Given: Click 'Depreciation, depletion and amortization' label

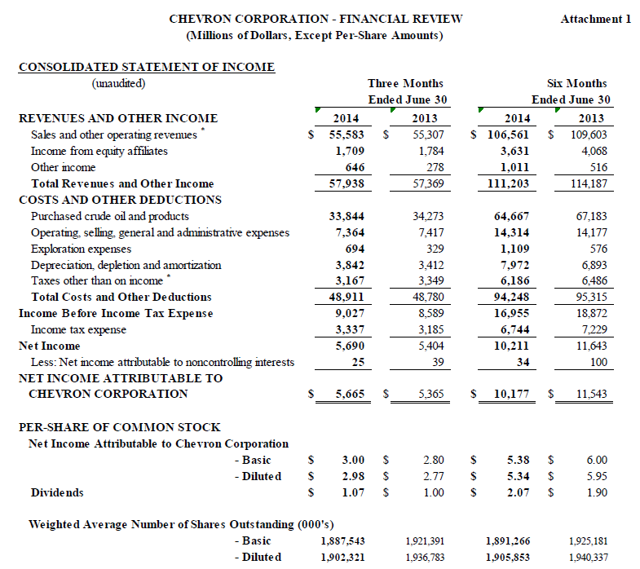Looking at the screenshot, I should pyautogui.click(x=126, y=265).
